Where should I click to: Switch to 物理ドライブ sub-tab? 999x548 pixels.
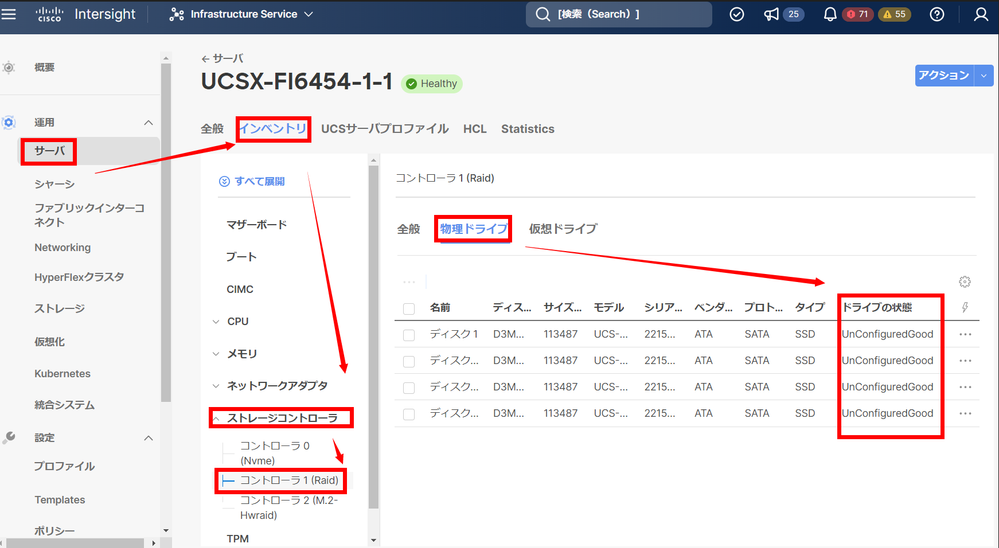[x=473, y=229]
